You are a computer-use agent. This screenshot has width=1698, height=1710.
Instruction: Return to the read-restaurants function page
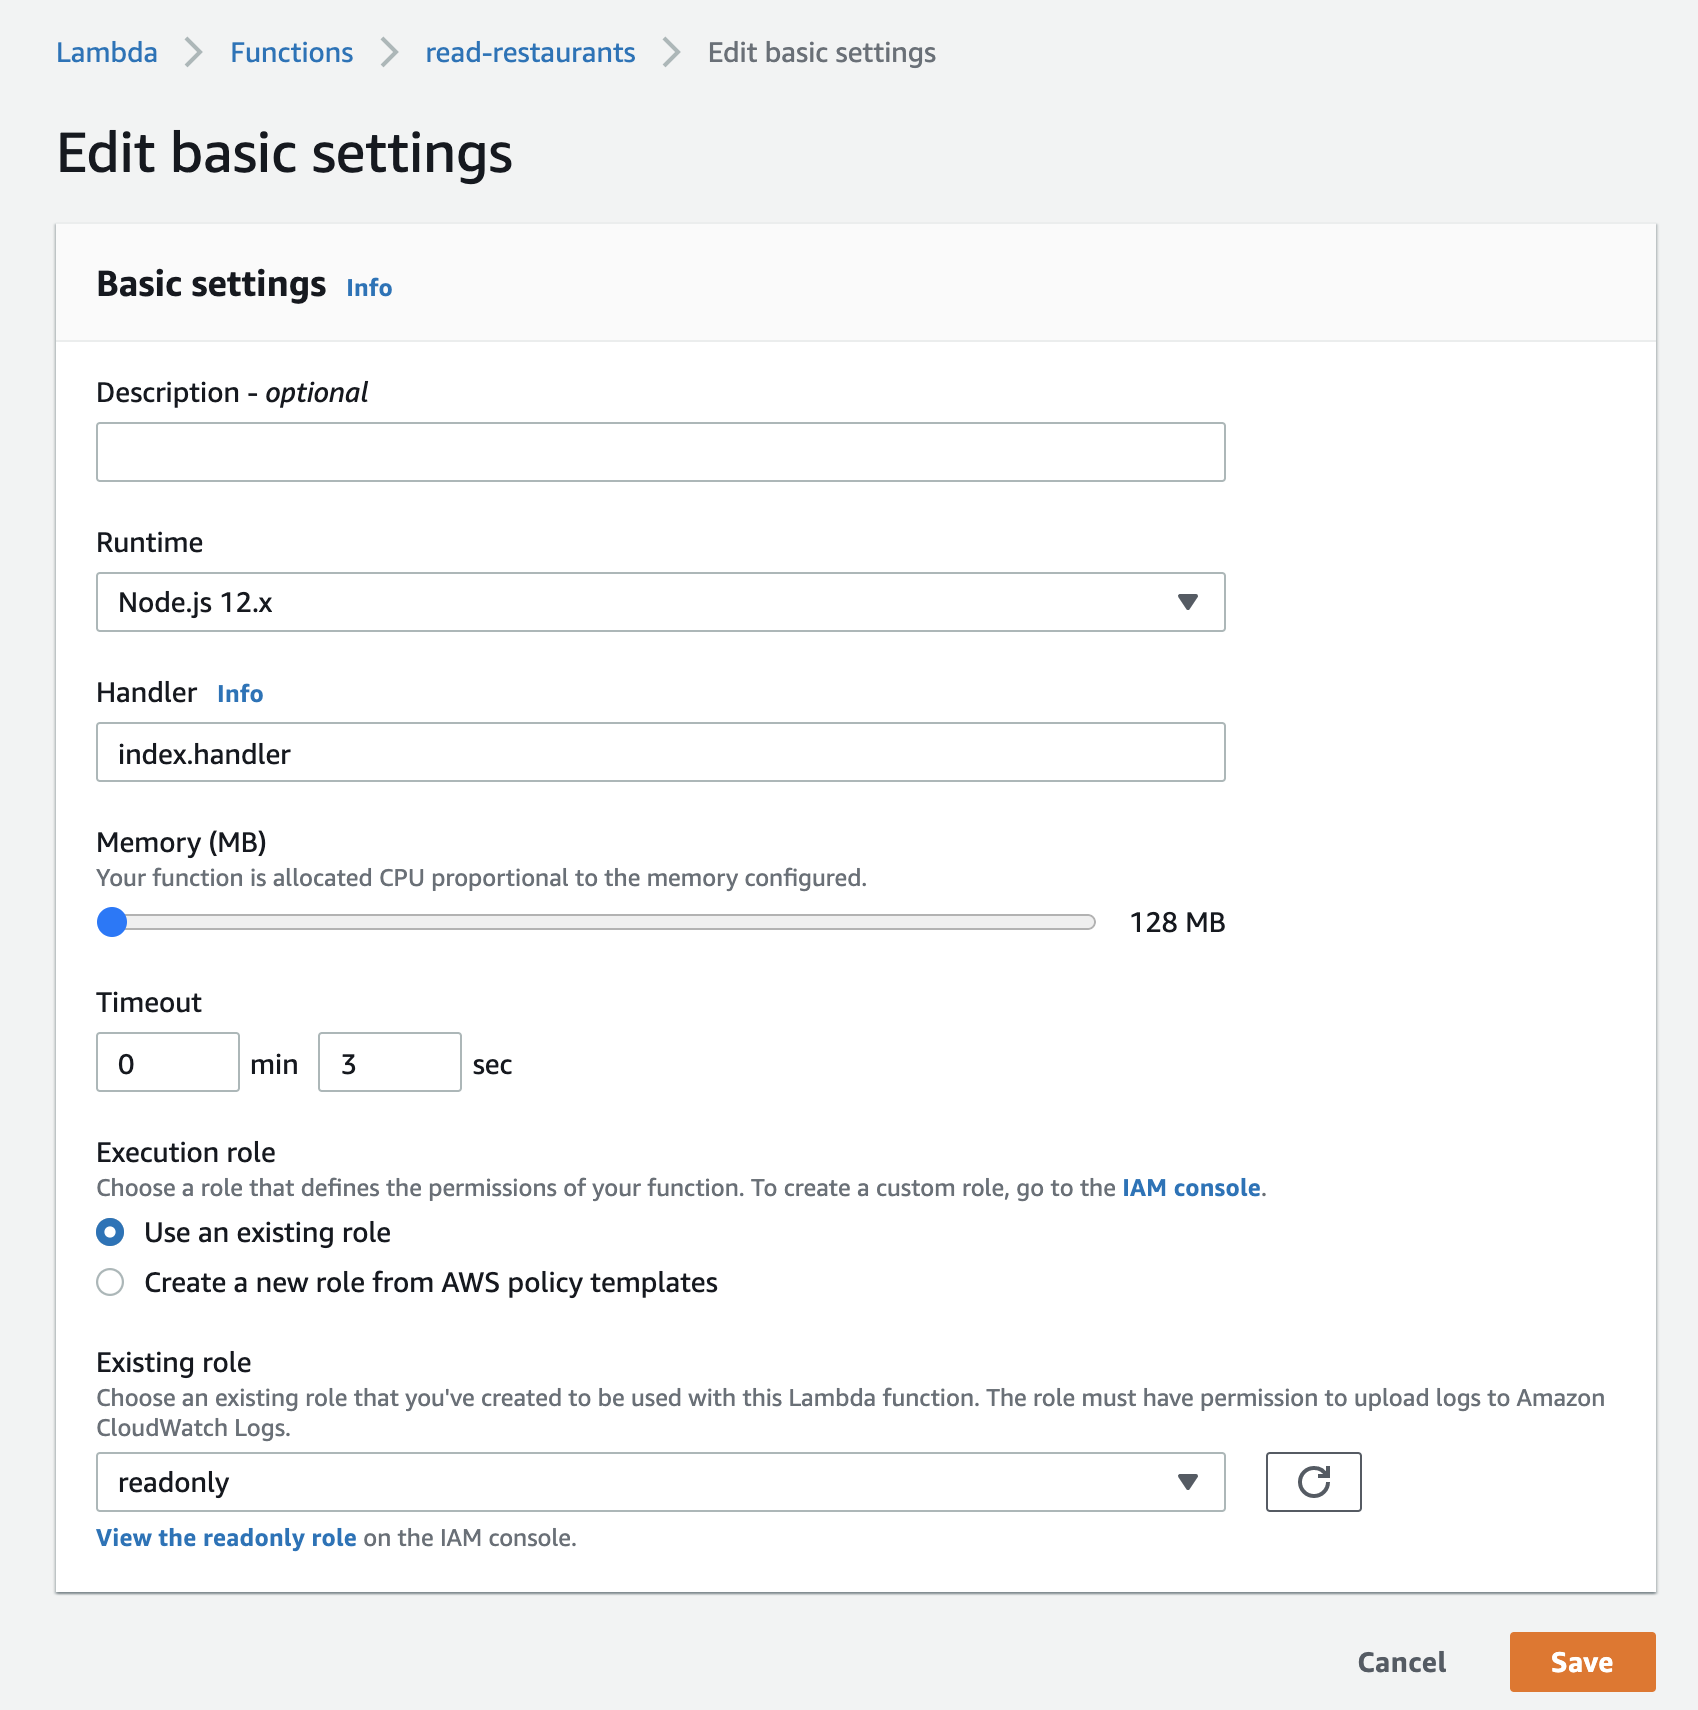click(529, 52)
